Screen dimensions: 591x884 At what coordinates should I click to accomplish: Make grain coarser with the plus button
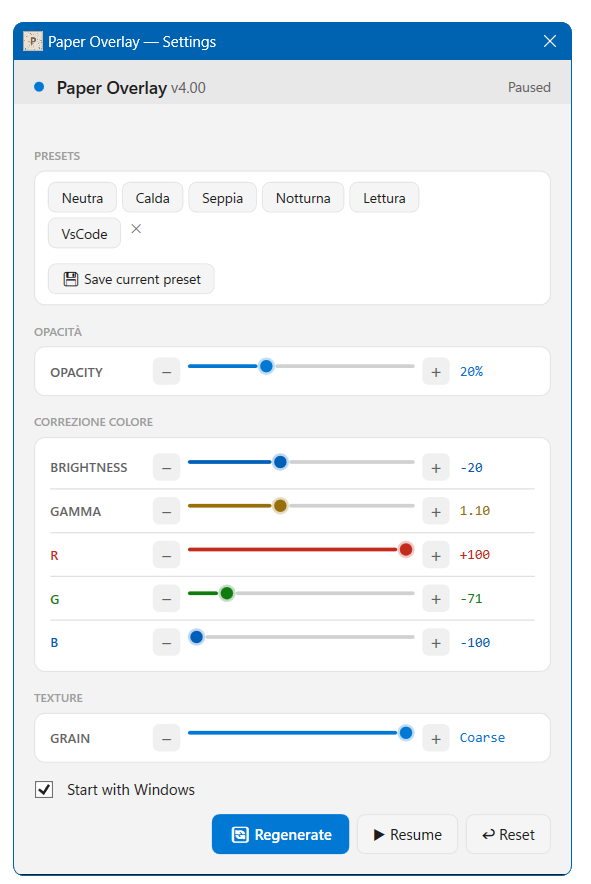point(436,739)
